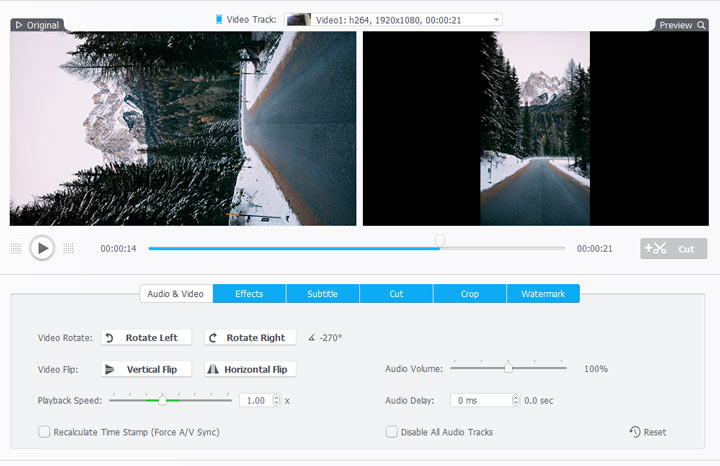Open the Watermark tab
The image size is (720, 466).
(543, 294)
